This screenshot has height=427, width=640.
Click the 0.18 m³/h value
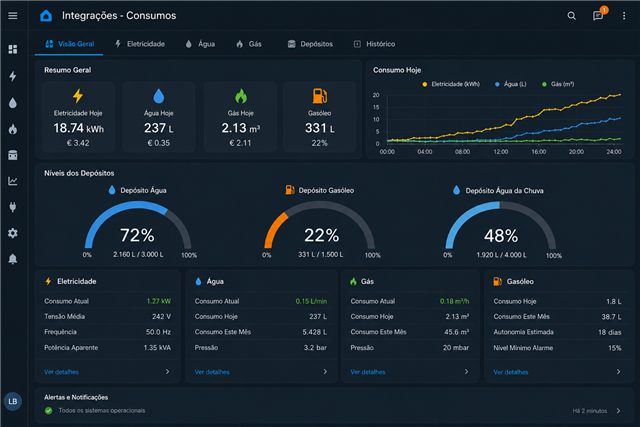pyautogui.click(x=454, y=301)
